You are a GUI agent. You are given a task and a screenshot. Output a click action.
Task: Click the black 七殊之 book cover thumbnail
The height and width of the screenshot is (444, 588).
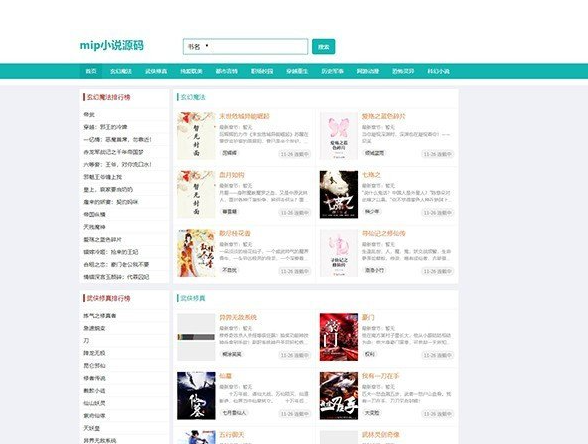pyautogui.click(x=339, y=194)
